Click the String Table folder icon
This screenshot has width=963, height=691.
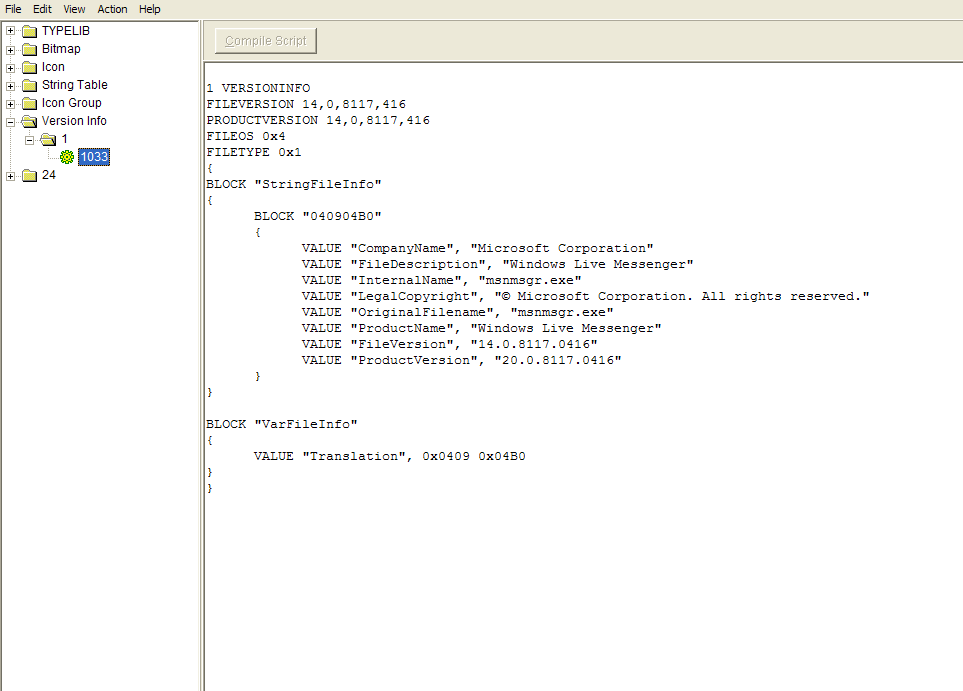point(29,85)
